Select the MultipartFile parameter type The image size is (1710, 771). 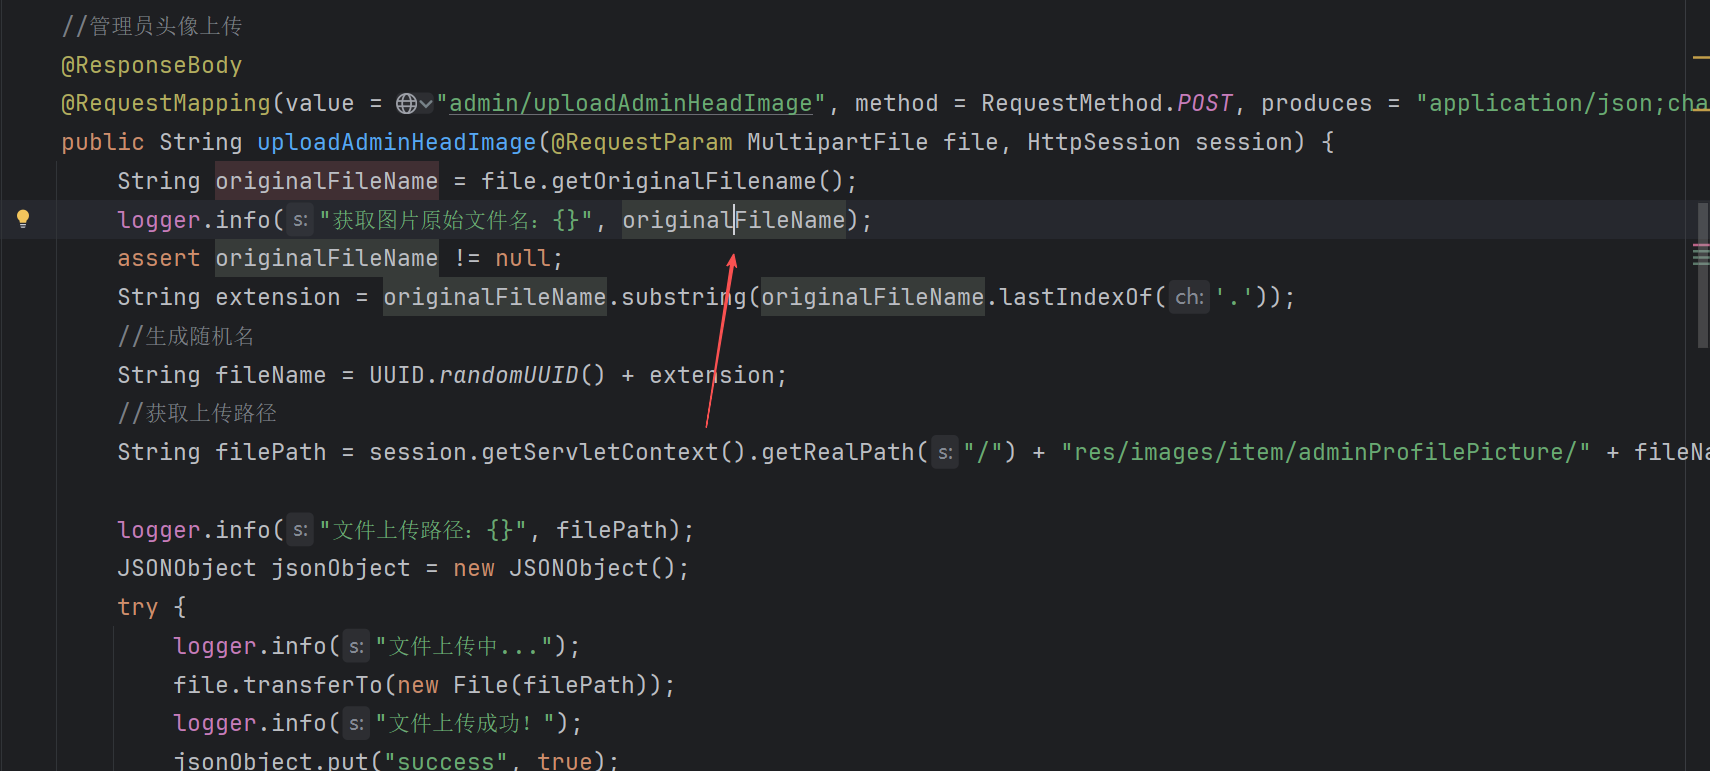tap(838, 142)
